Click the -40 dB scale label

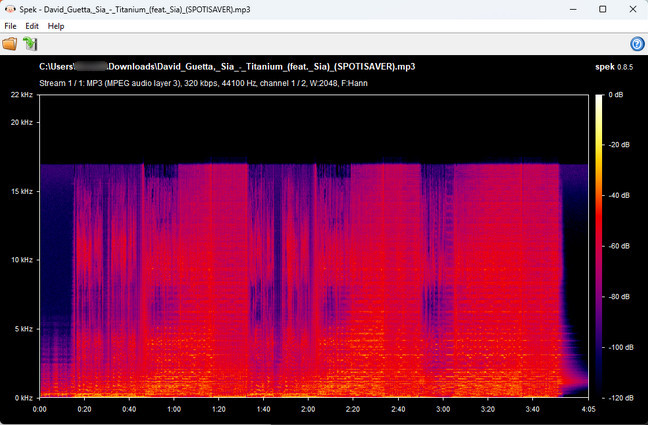(619, 195)
